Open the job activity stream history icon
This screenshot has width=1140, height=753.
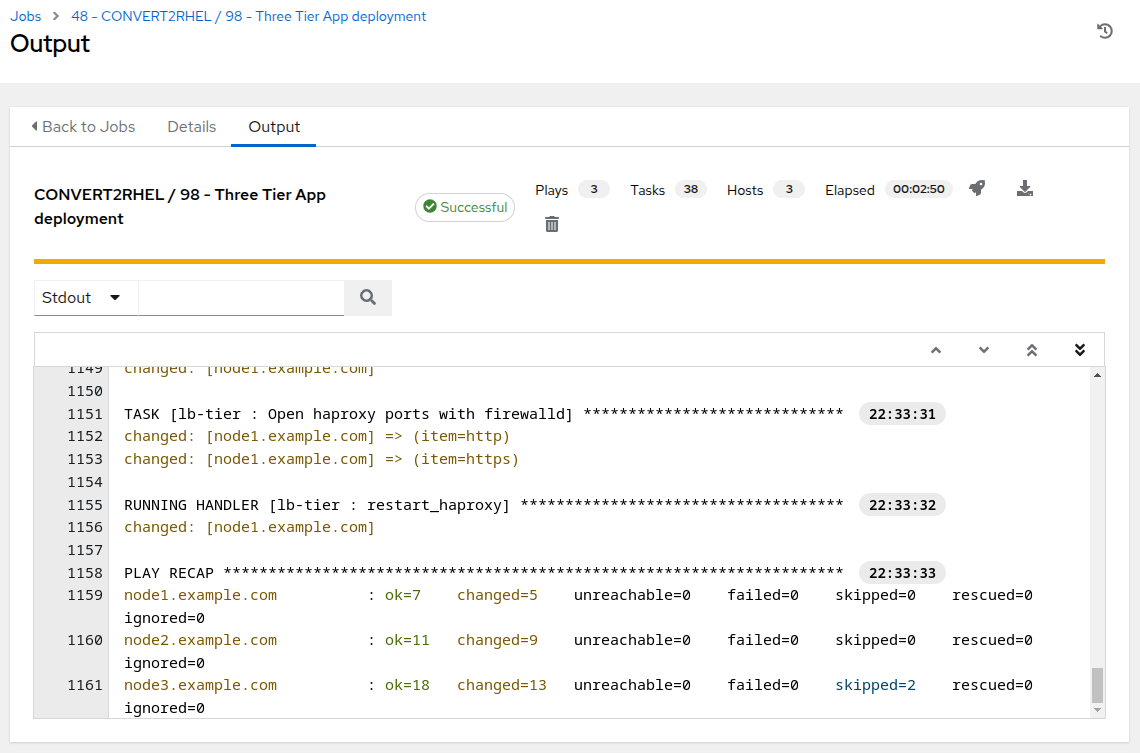tap(1104, 31)
